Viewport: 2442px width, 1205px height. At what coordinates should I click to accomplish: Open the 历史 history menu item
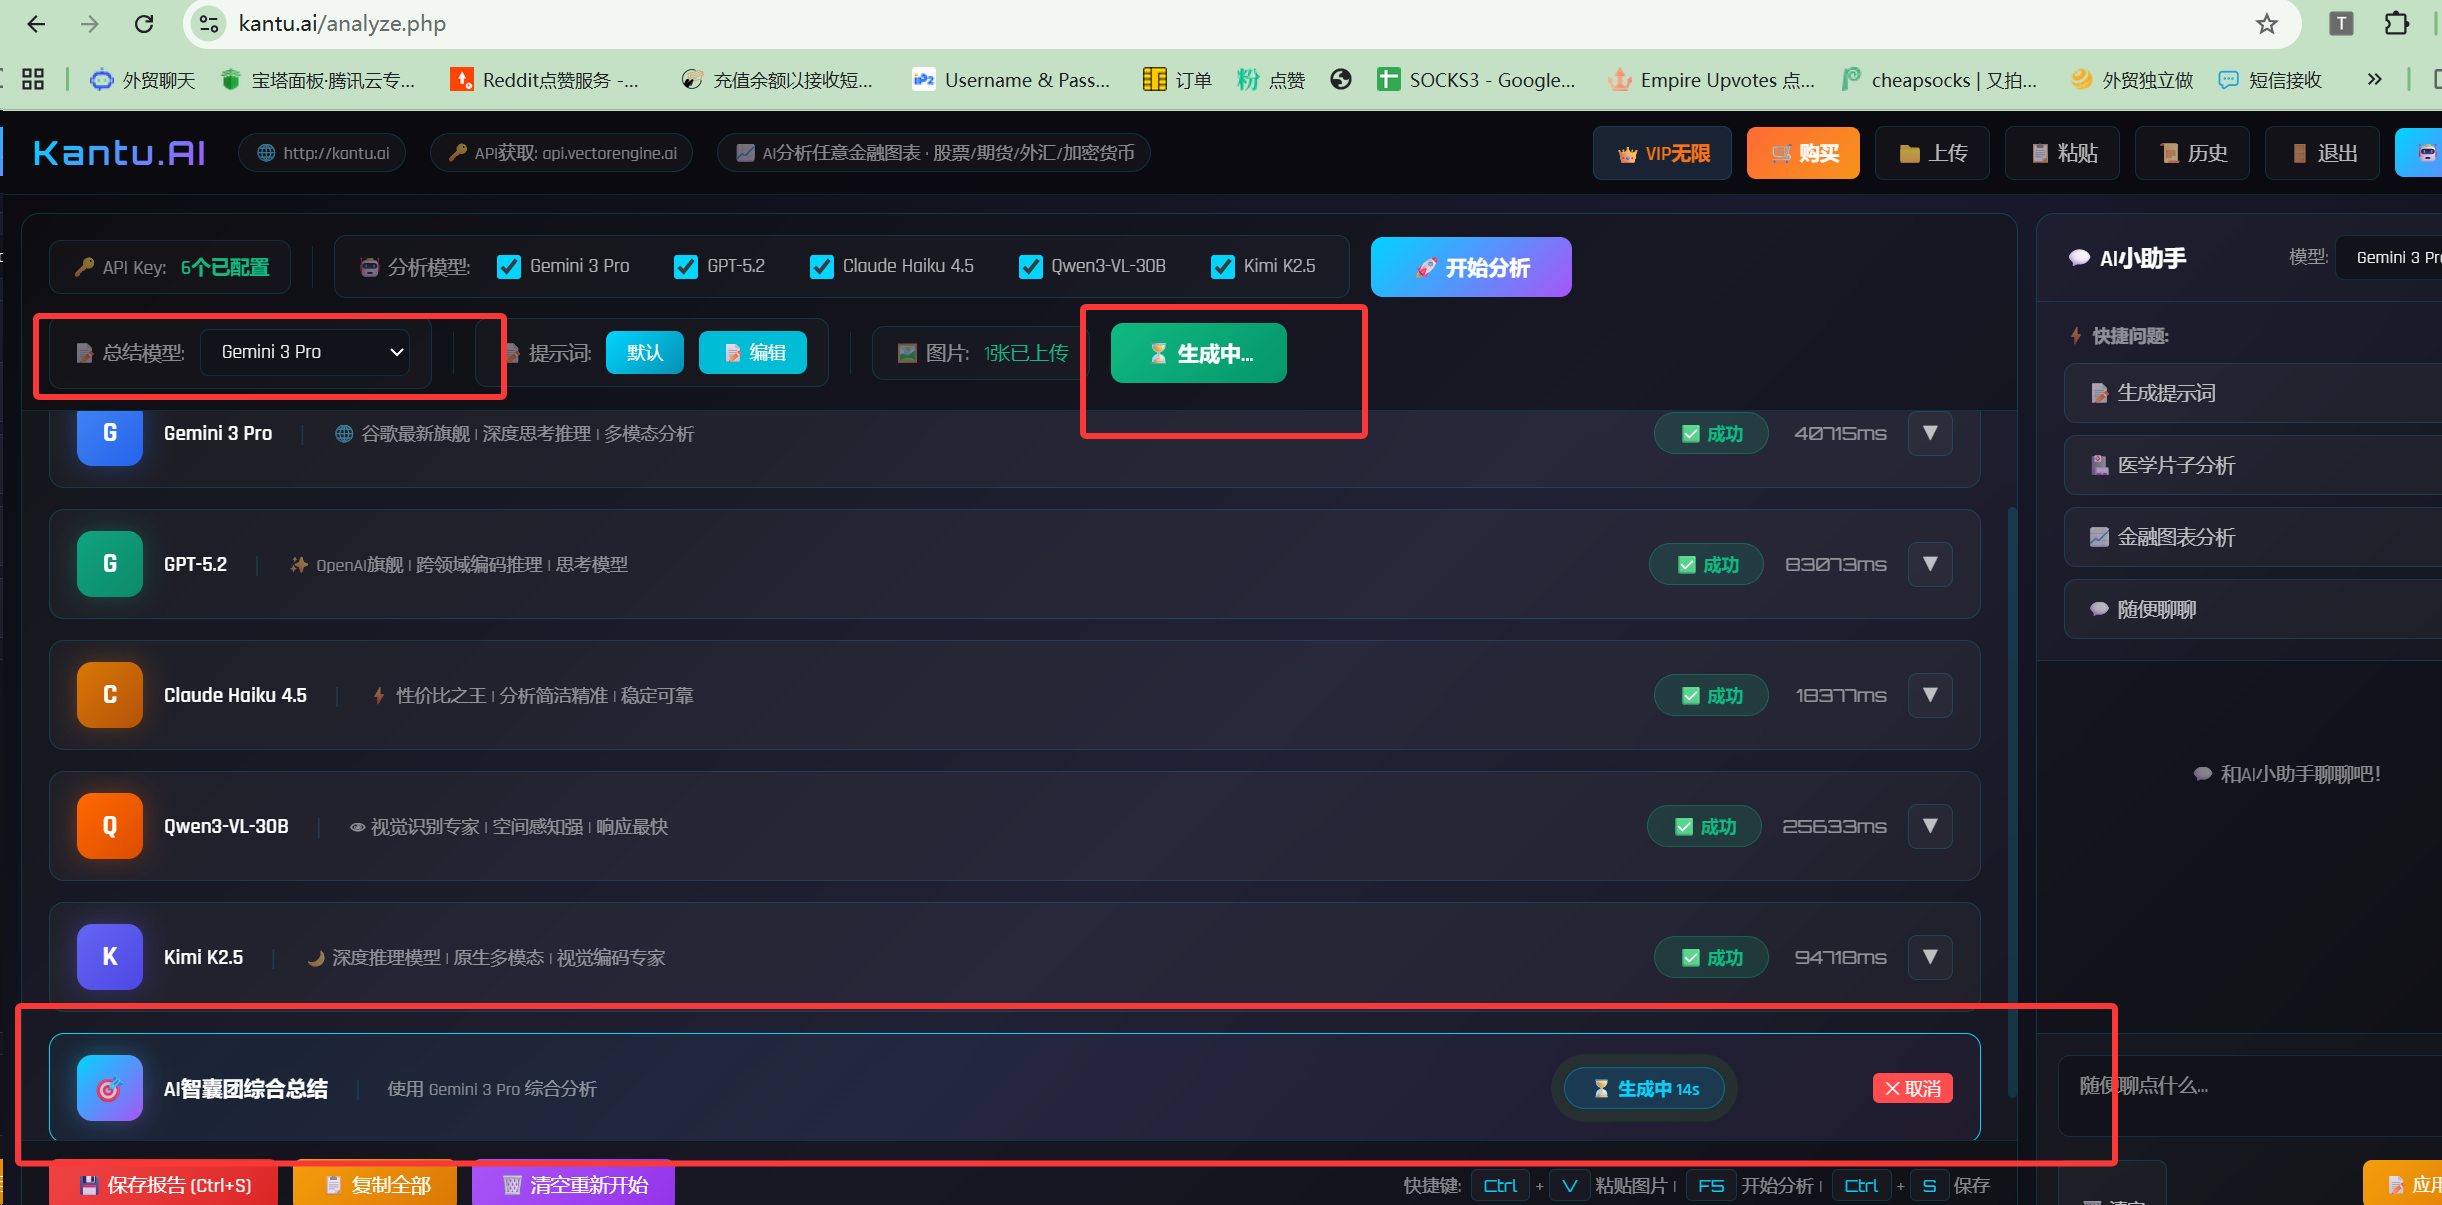coord(2192,153)
